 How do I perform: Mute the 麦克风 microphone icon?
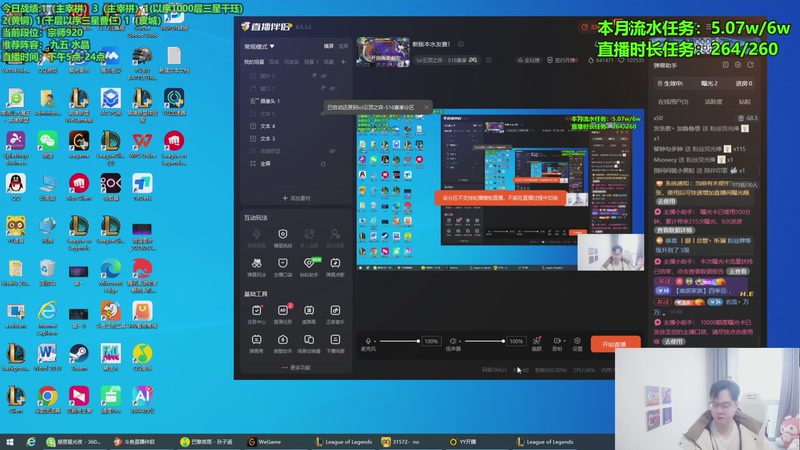[368, 341]
